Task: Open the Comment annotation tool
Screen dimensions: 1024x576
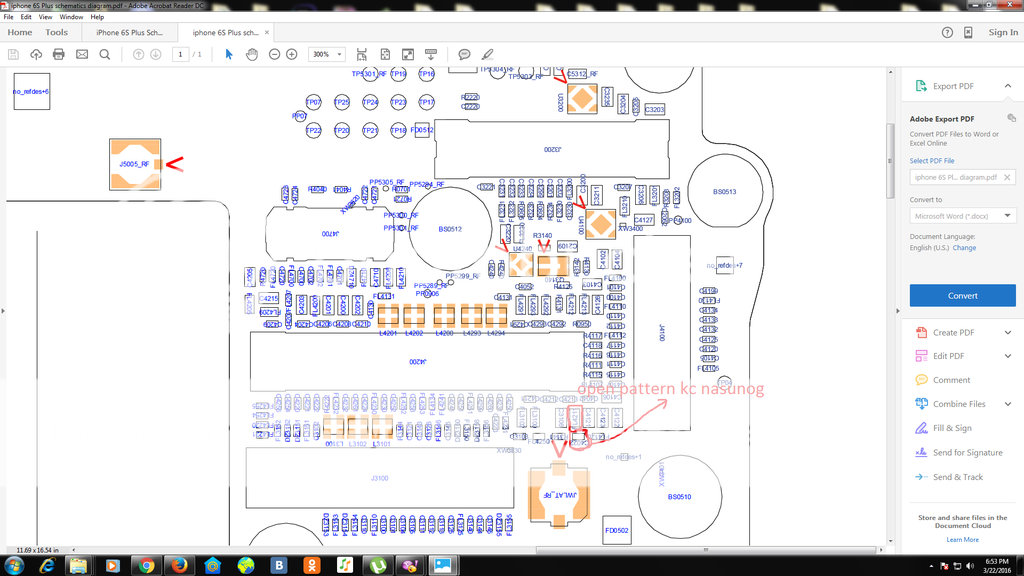Action: tap(464, 55)
